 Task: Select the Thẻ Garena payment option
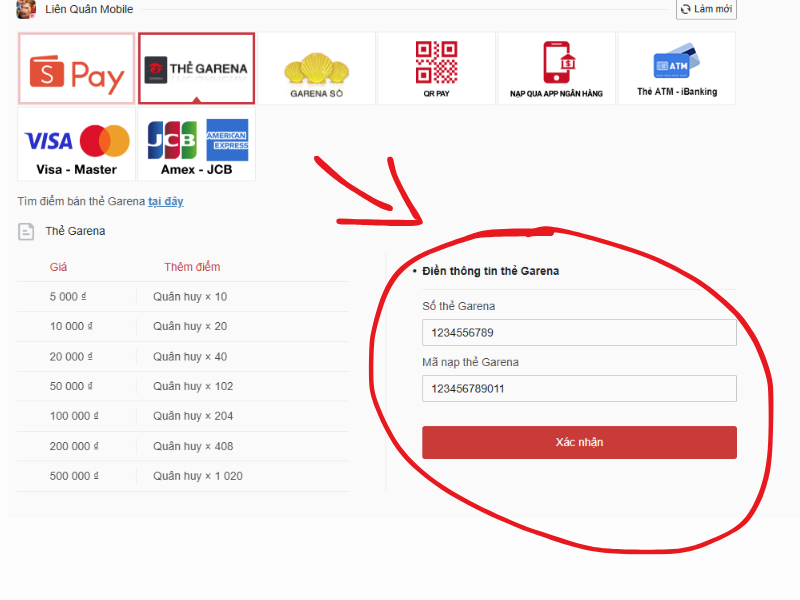tap(196, 68)
